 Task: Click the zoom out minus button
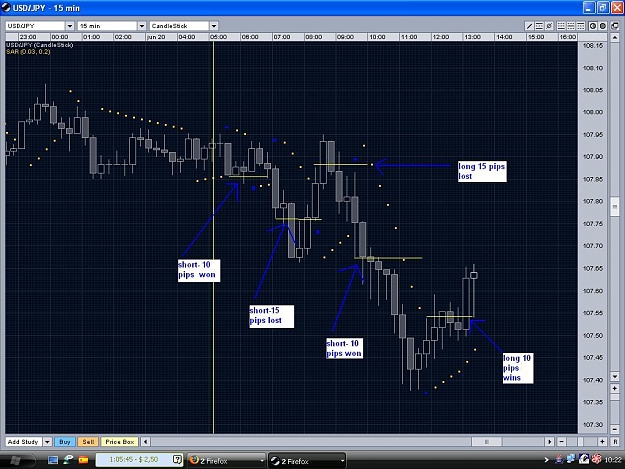(561, 442)
